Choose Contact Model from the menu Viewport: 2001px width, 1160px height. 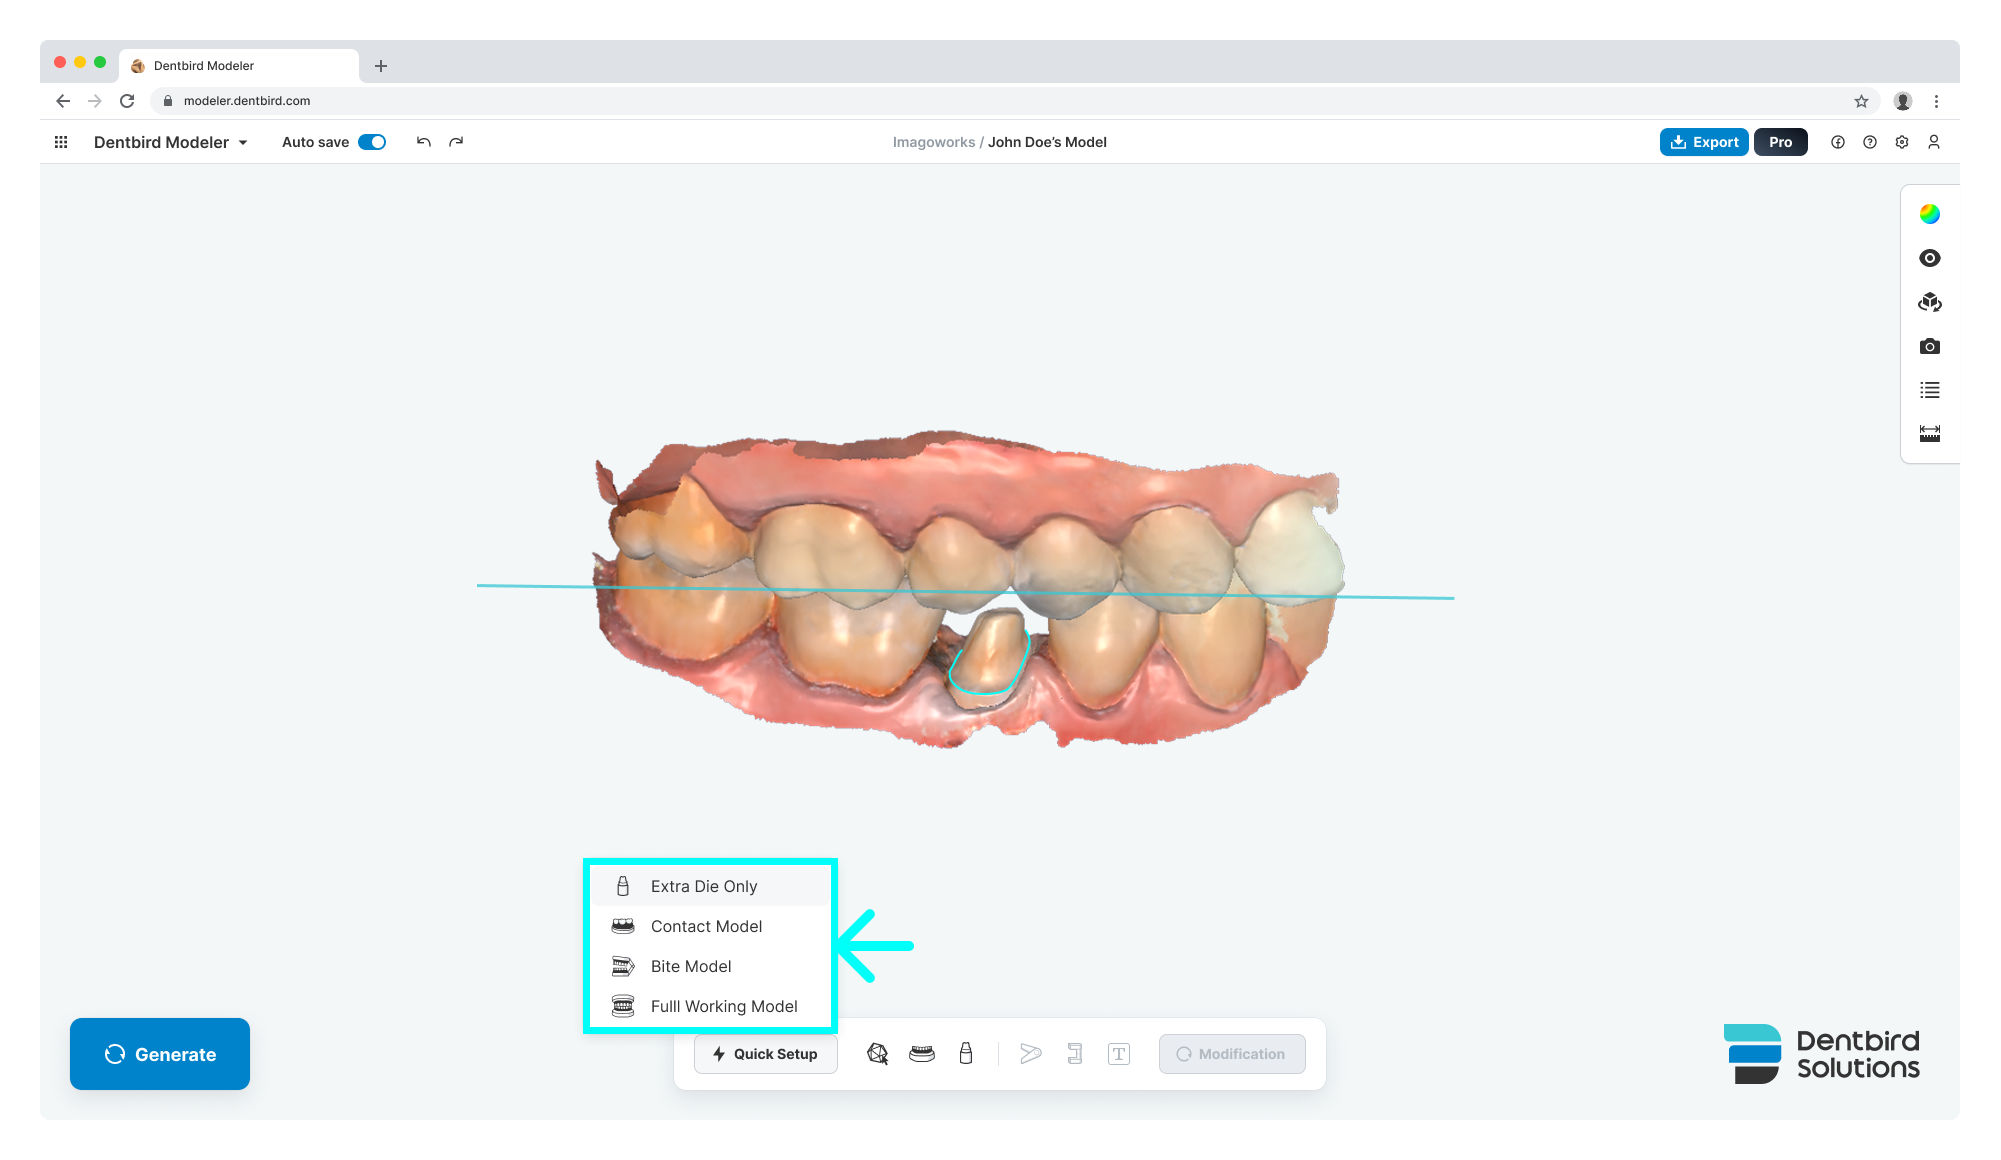(x=706, y=926)
